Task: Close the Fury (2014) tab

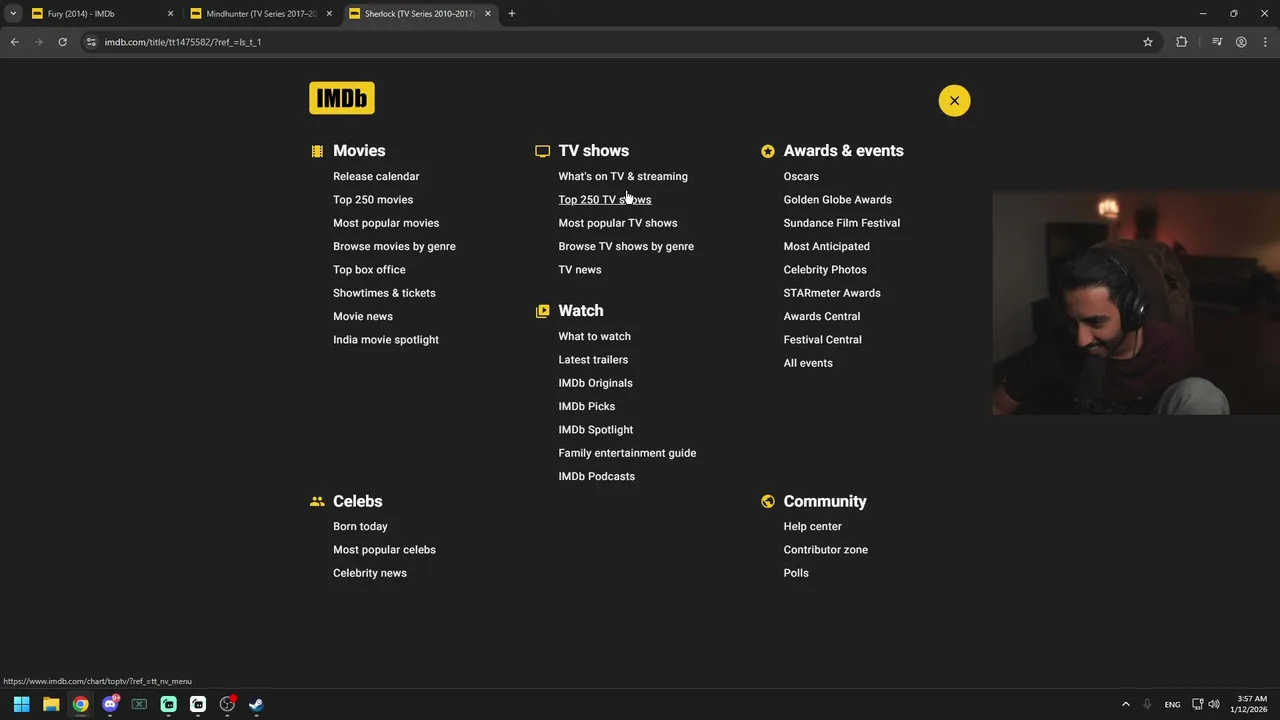Action: pos(170,14)
